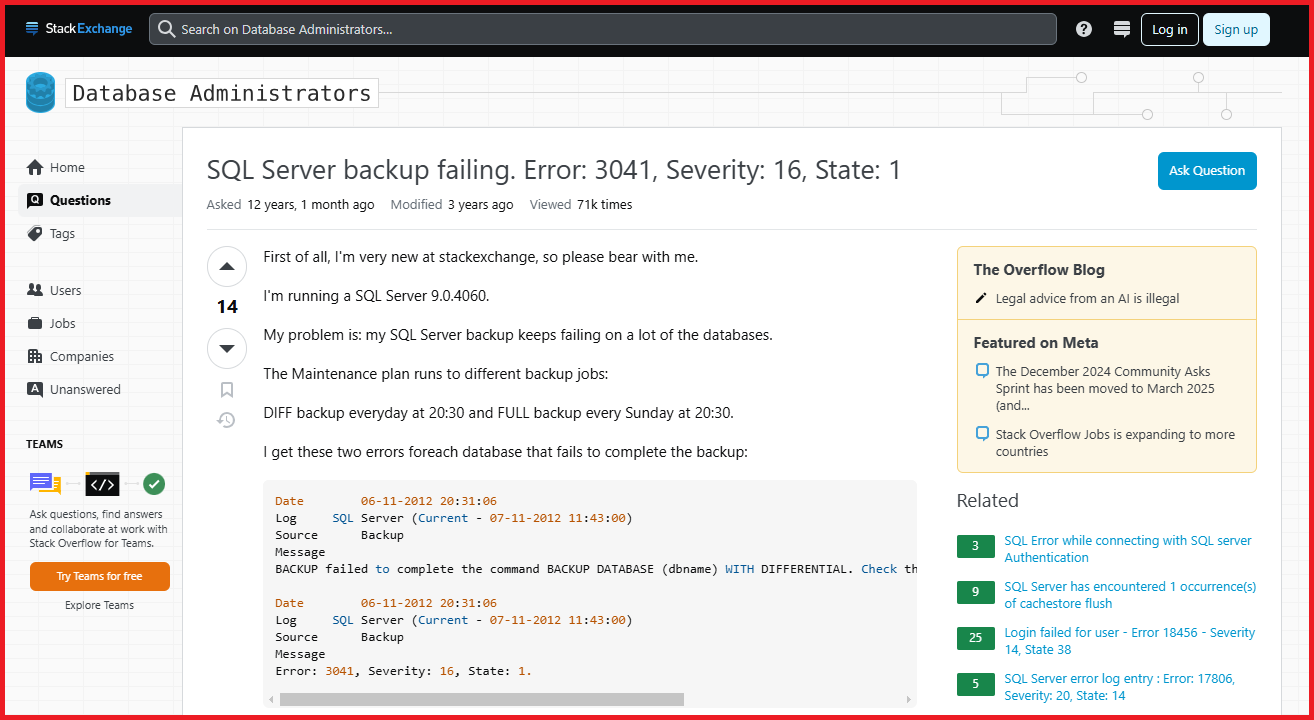This screenshot has width=1314, height=720.
Task: Click the Viewed 71k times text
Action: pos(581,204)
